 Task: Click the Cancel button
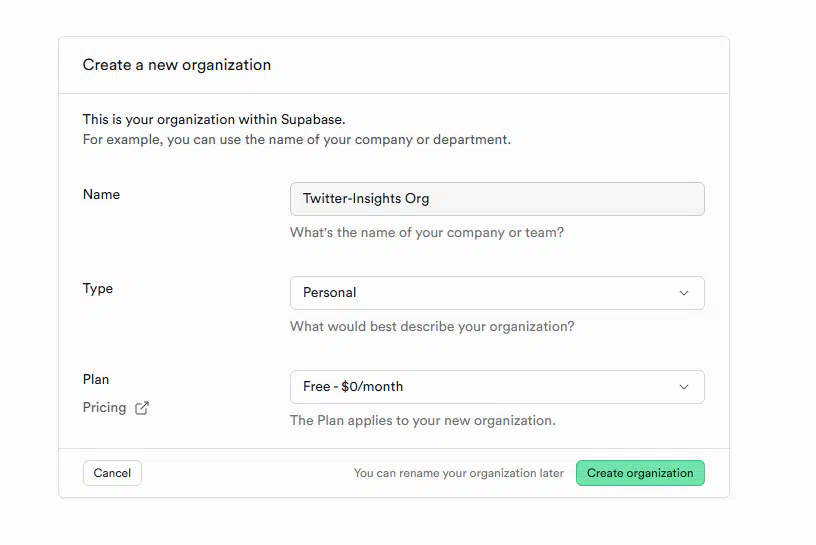pyautogui.click(x=112, y=473)
